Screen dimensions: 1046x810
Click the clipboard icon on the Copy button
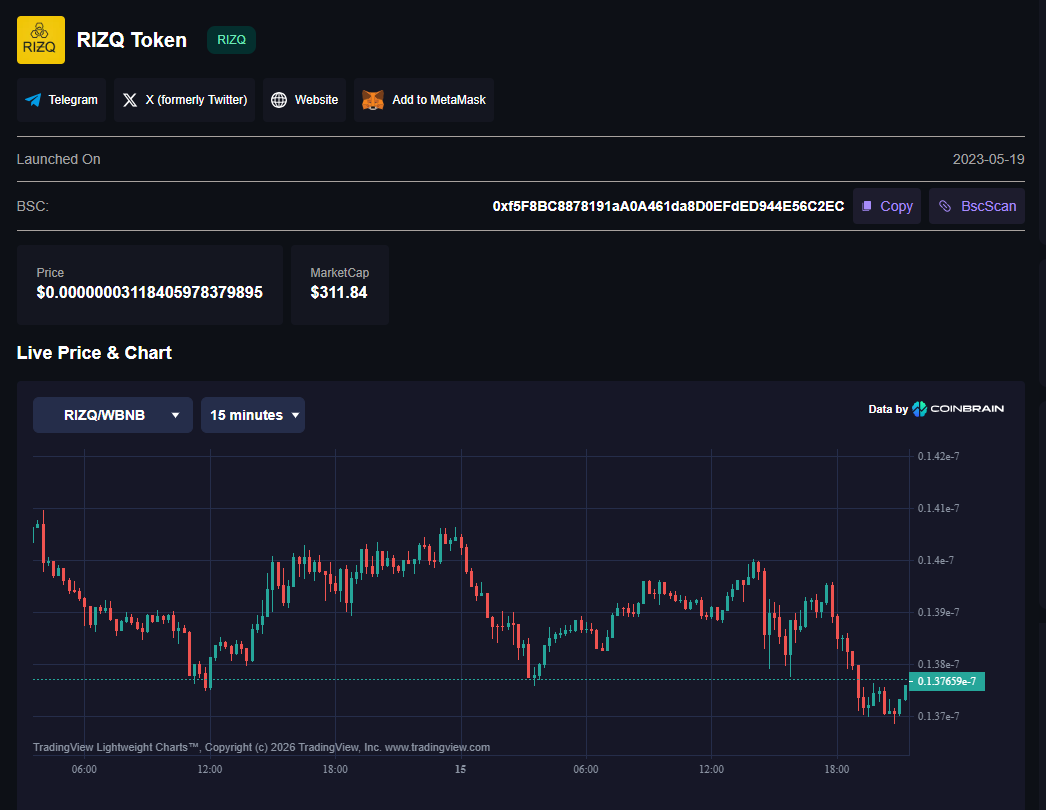(x=868, y=206)
